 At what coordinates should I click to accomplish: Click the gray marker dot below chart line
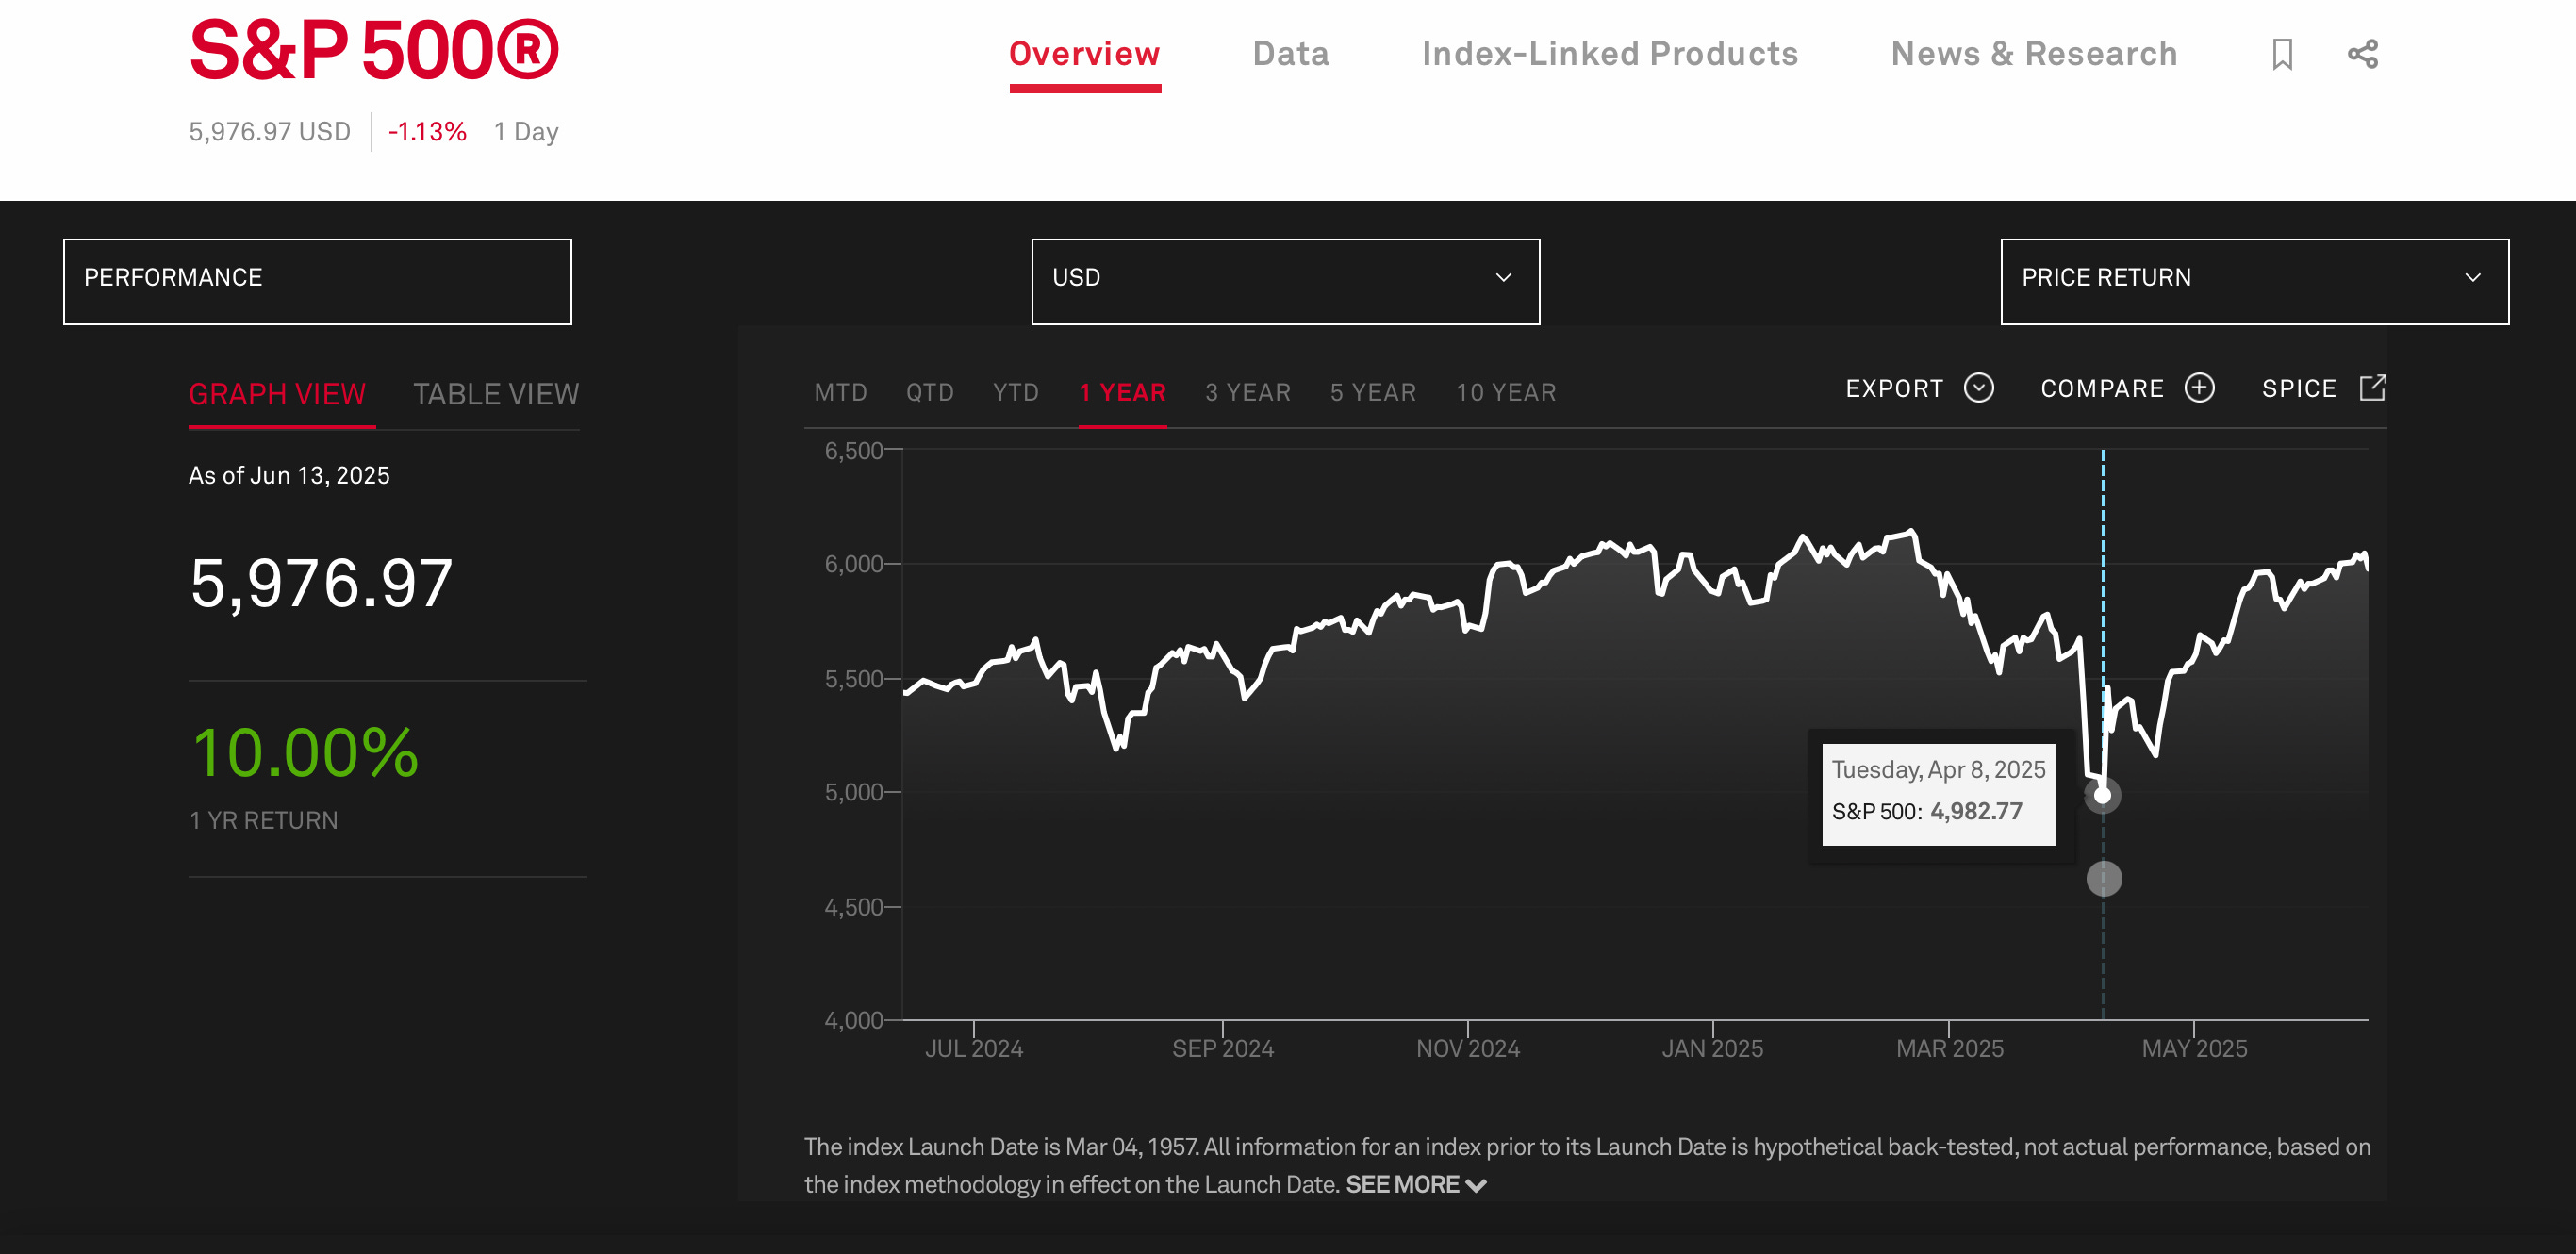click(2103, 879)
